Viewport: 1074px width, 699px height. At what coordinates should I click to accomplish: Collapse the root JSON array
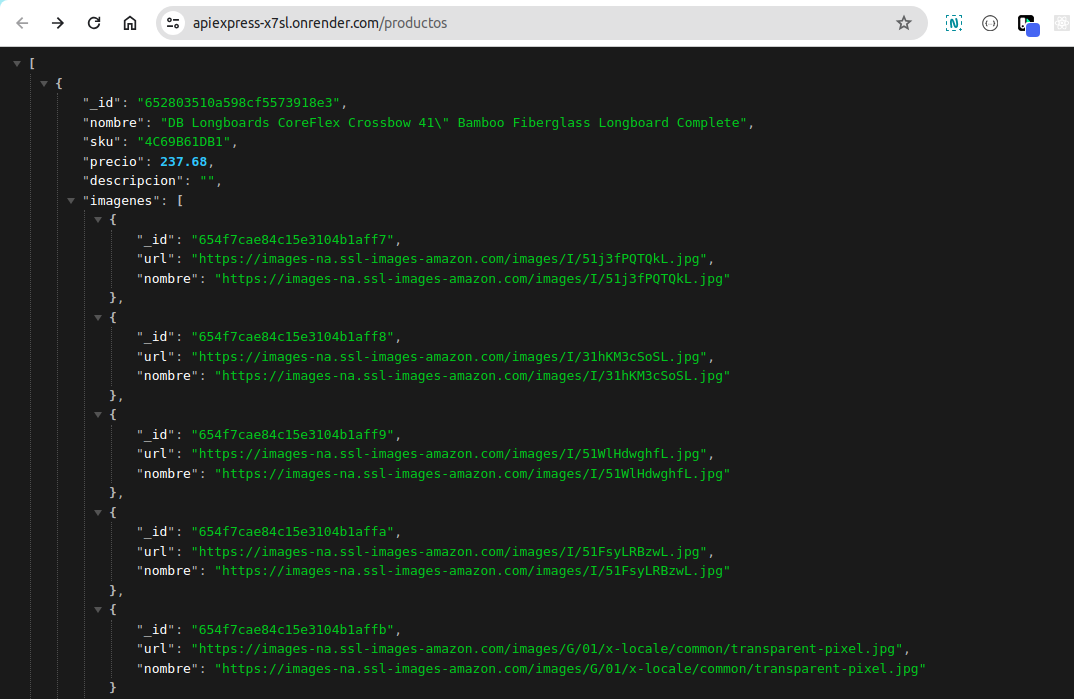click(x=17, y=64)
